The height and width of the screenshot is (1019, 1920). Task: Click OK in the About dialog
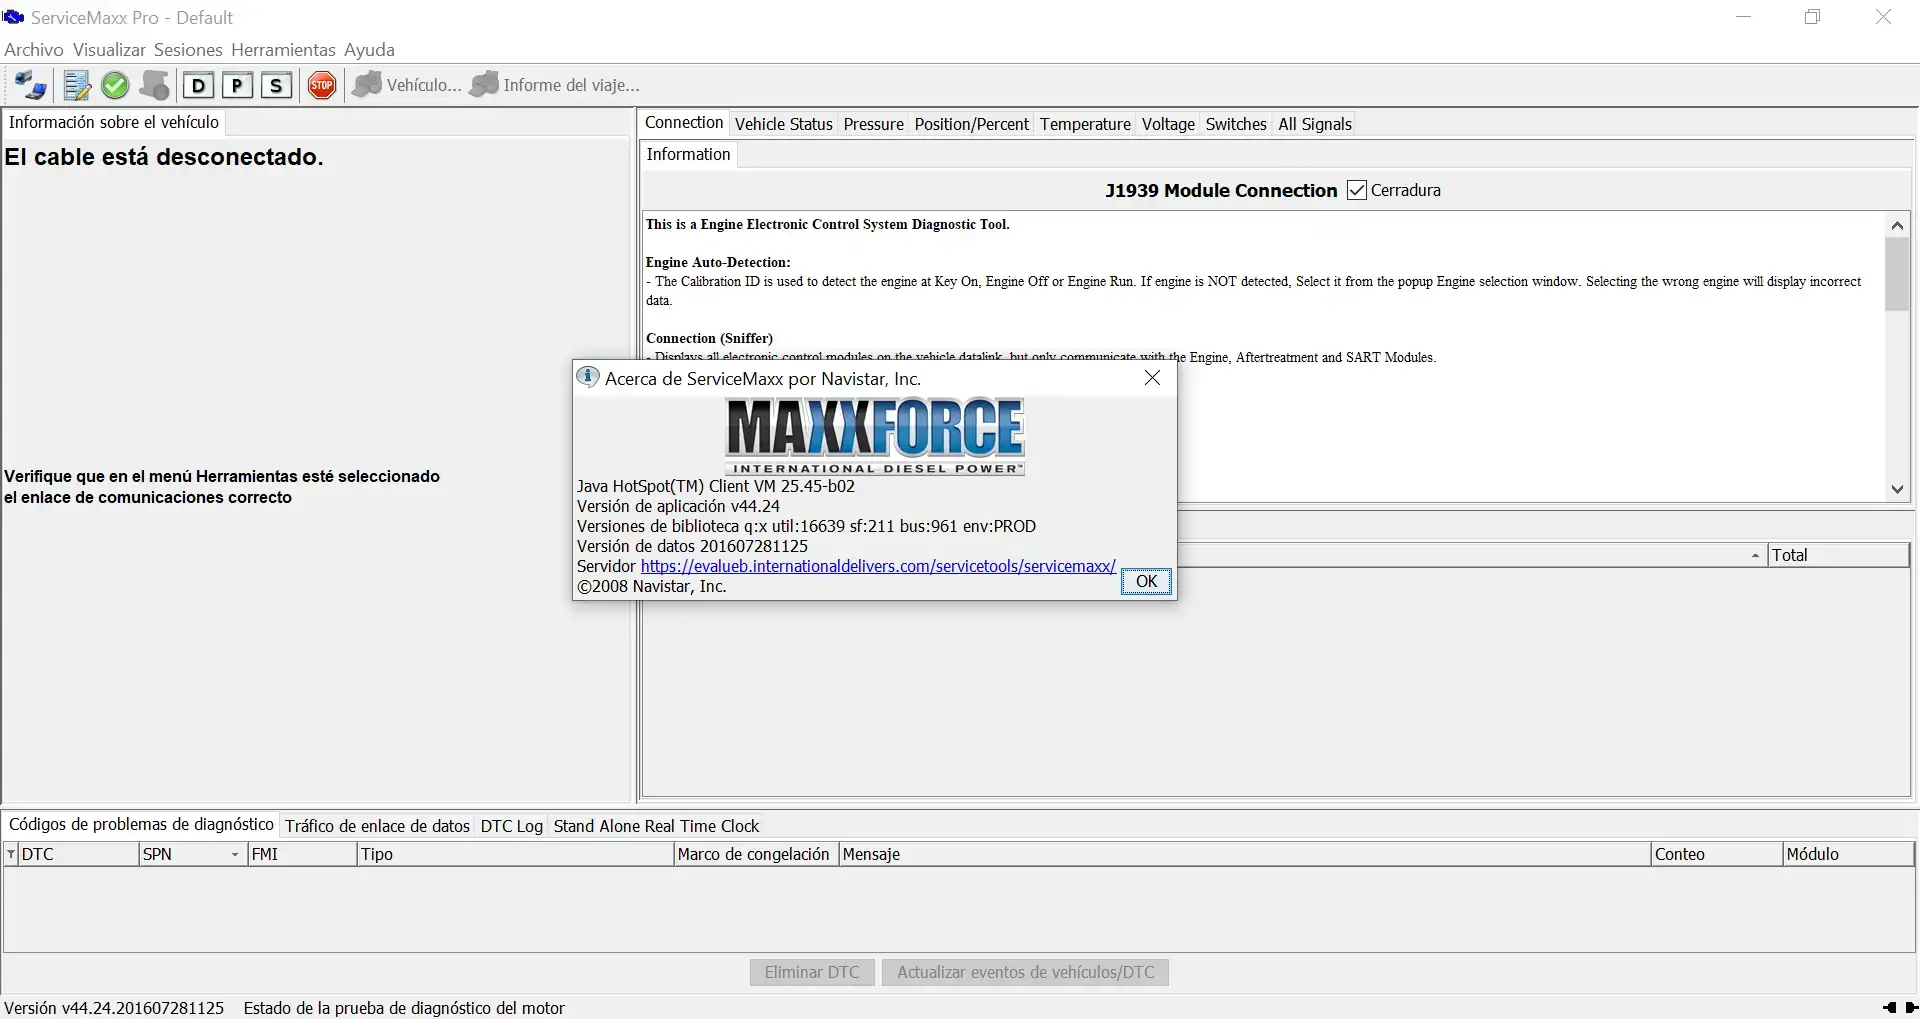tap(1146, 581)
